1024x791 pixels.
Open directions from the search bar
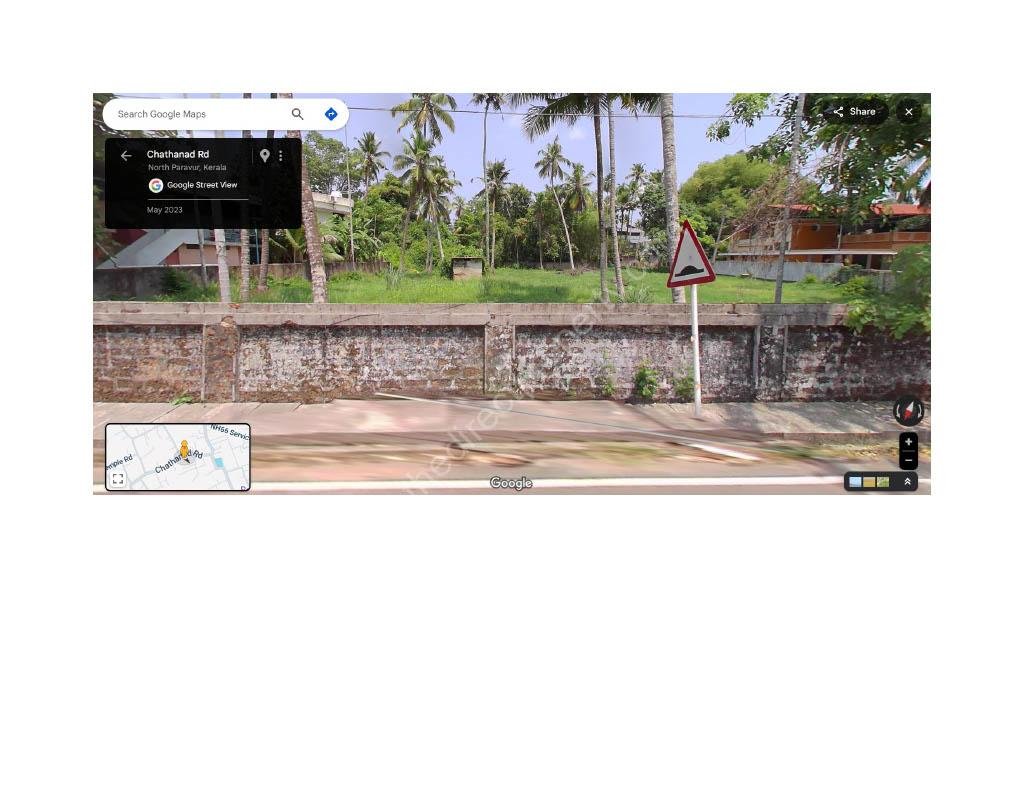coord(331,113)
